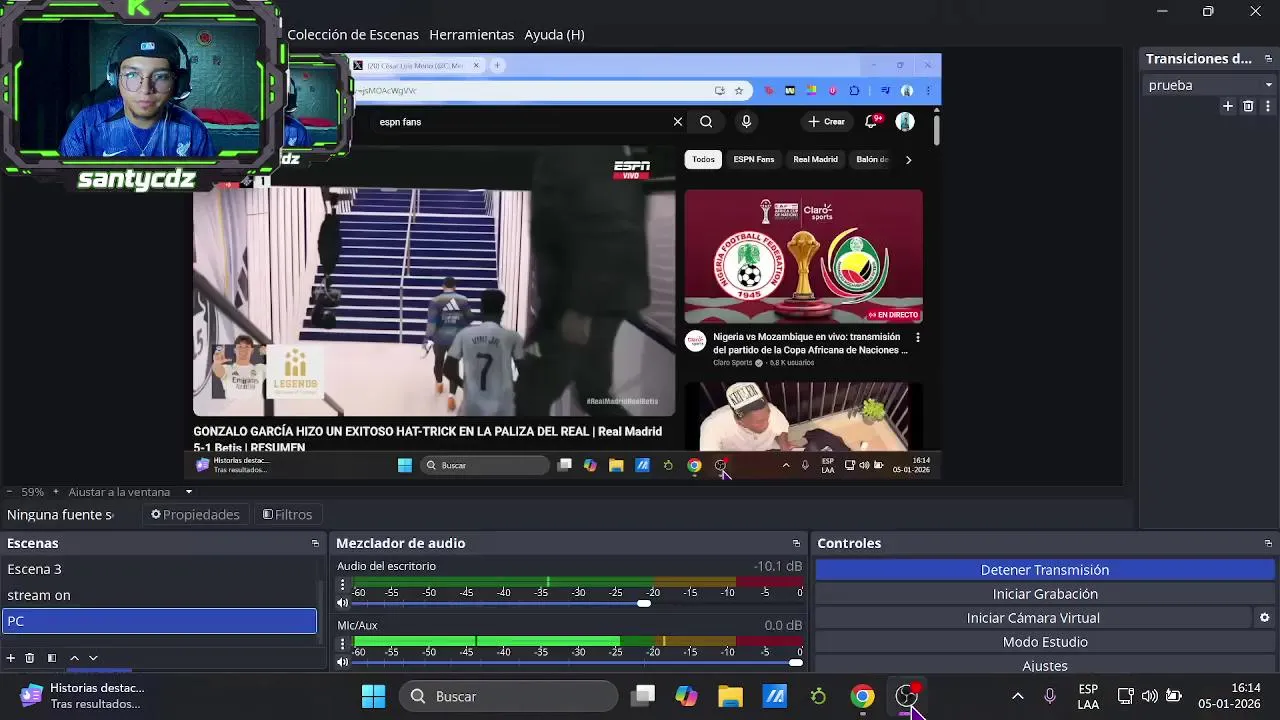Show hidden system tray icons chevron
The image size is (1280, 720).
pyautogui.click(x=1018, y=696)
